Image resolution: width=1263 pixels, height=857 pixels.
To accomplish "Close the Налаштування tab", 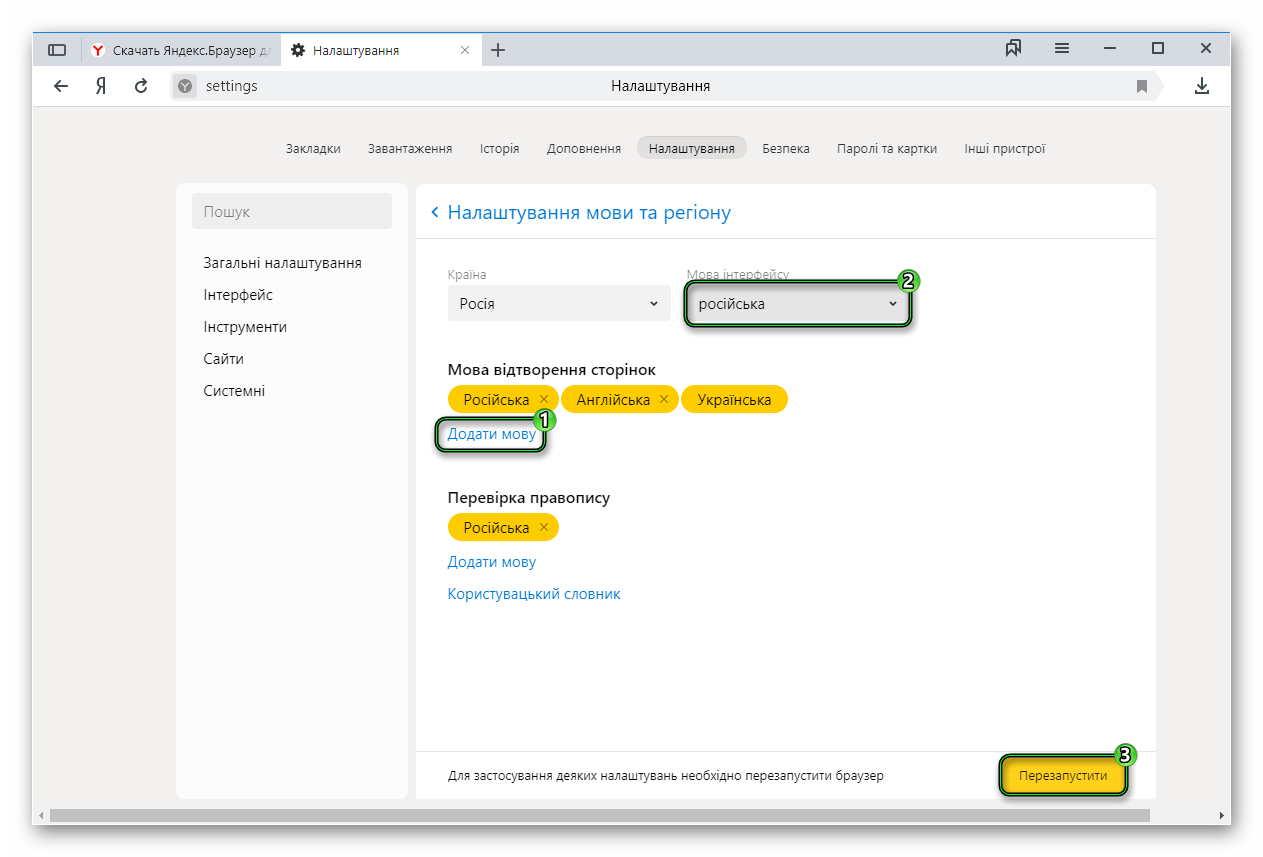I will (465, 50).
